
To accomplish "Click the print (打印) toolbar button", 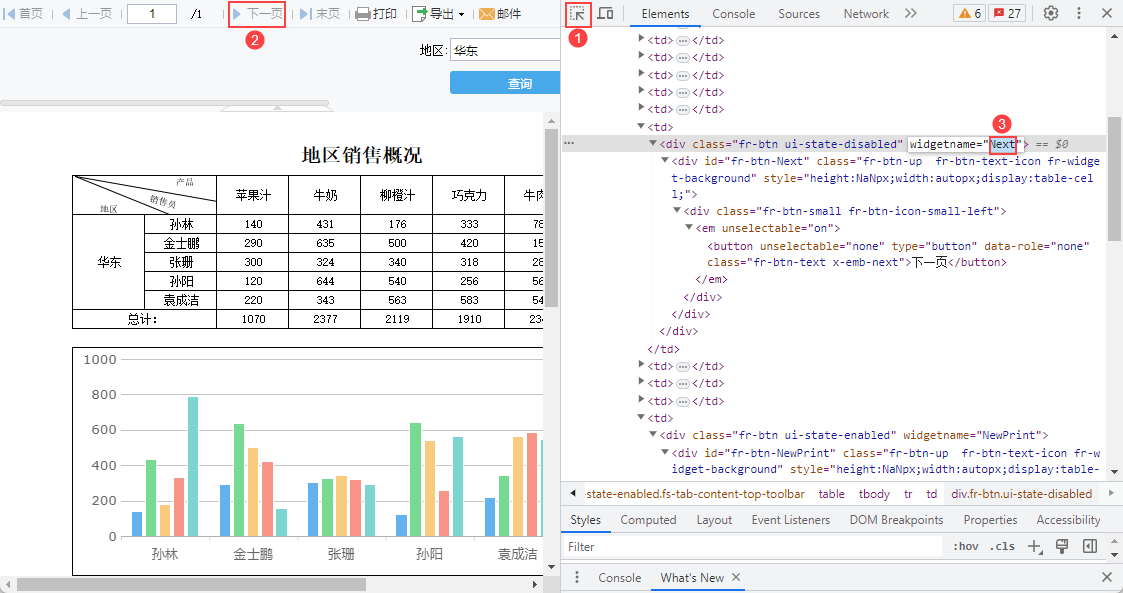I will [376, 14].
